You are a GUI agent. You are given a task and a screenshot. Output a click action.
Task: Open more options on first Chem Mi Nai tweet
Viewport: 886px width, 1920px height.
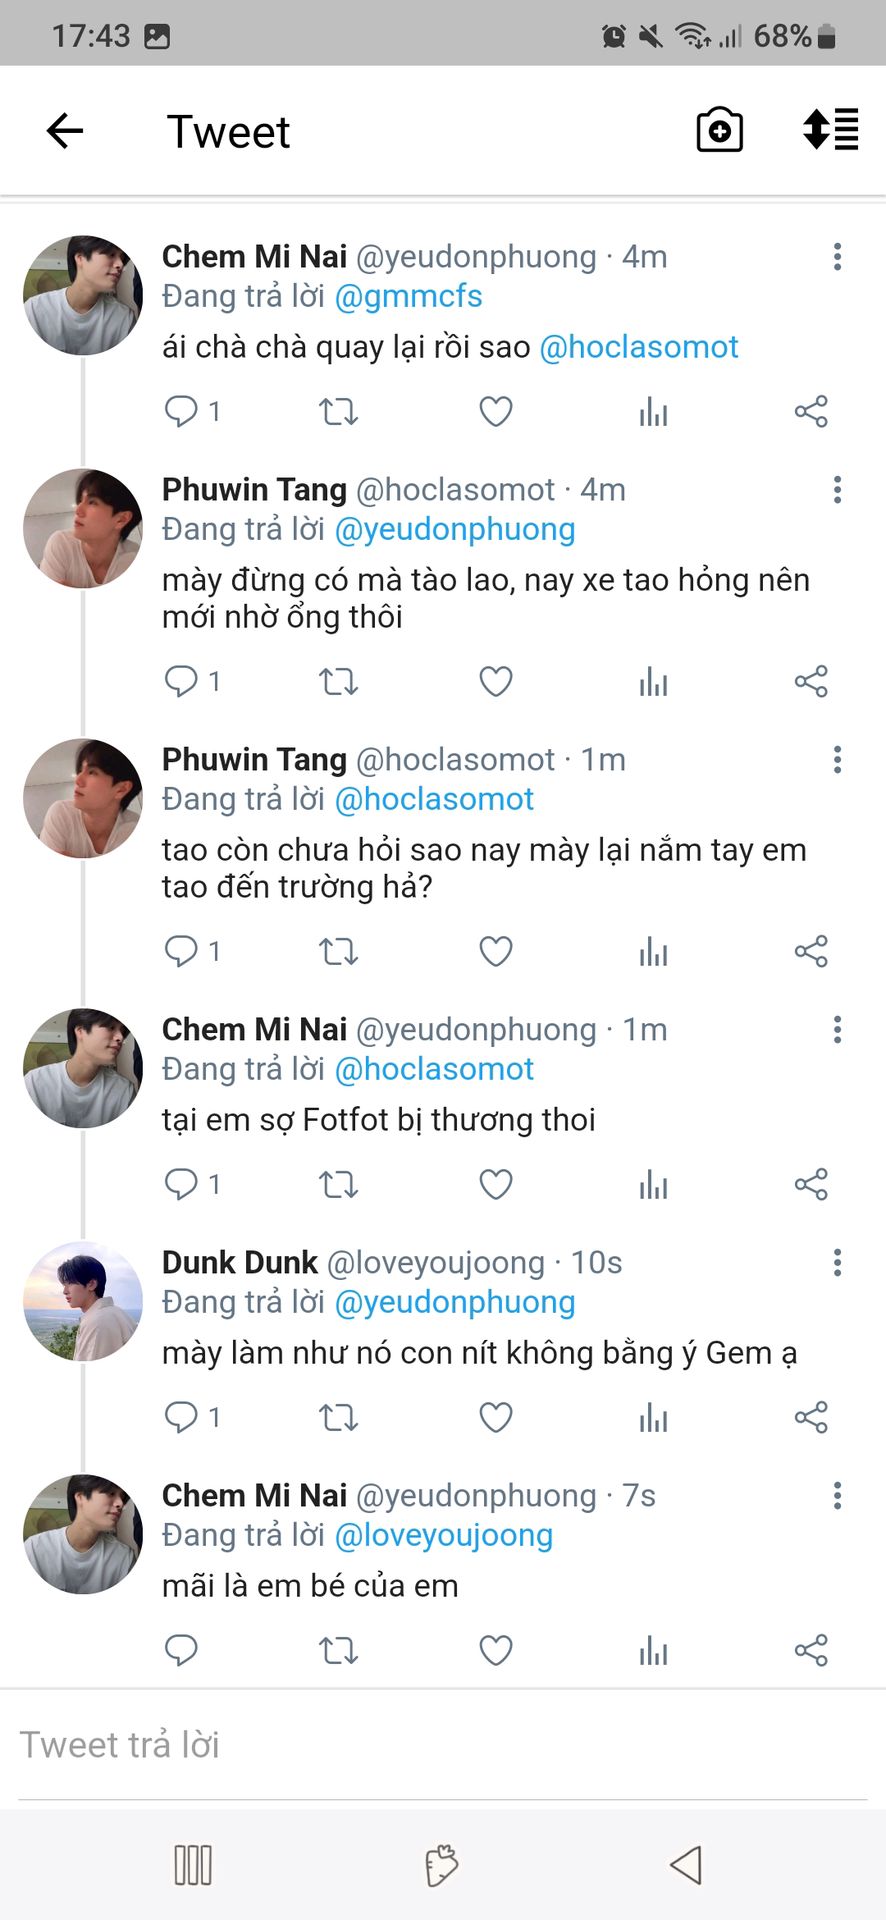point(837,257)
